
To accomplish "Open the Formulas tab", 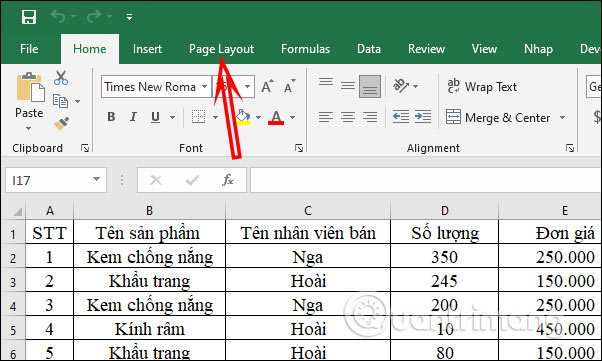I will (305, 49).
